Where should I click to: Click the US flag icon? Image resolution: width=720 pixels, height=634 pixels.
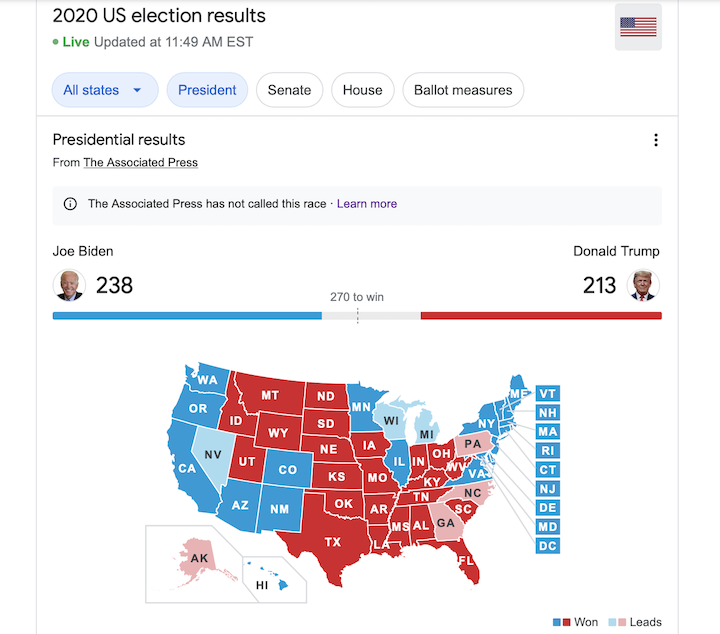[638, 27]
